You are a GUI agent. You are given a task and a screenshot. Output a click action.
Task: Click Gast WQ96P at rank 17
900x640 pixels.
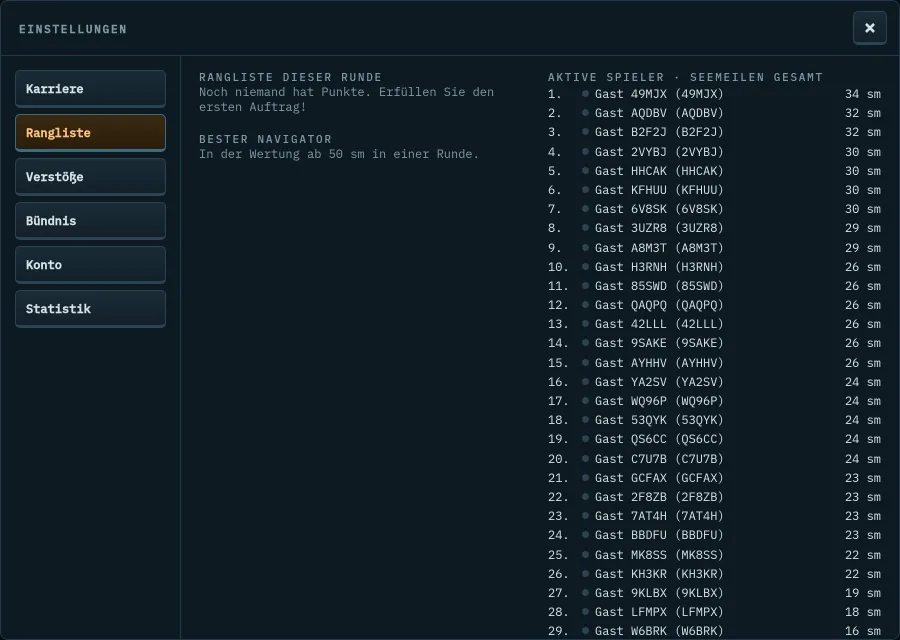click(x=714, y=401)
